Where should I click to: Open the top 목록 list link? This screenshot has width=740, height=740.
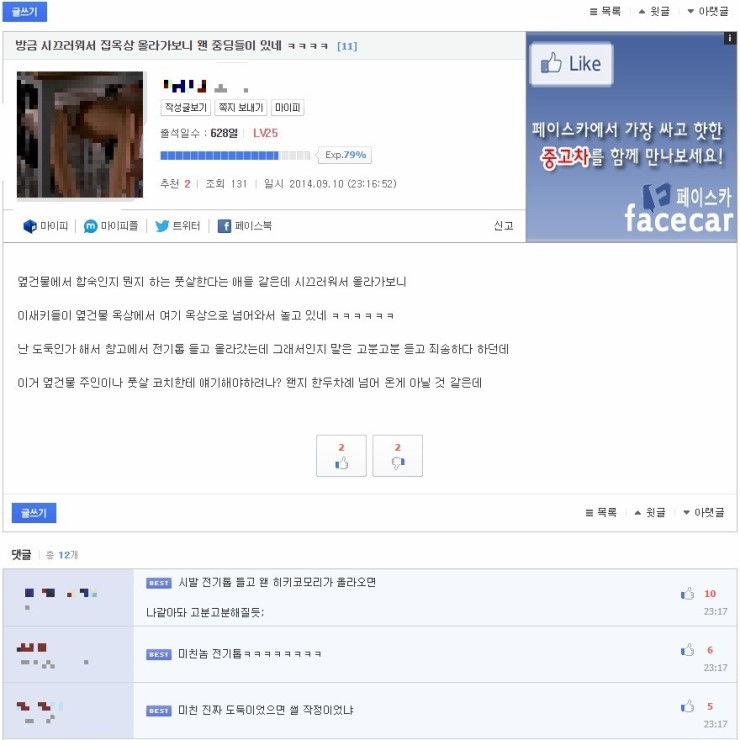605,11
